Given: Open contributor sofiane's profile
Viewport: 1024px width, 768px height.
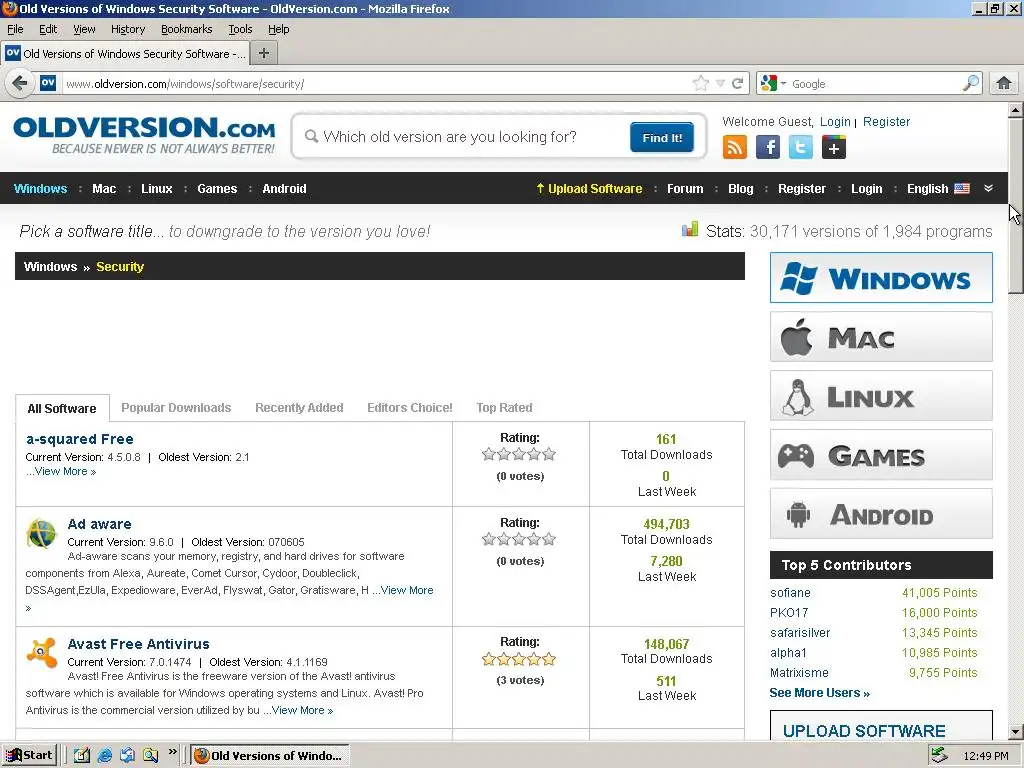Looking at the screenshot, I should (x=790, y=593).
